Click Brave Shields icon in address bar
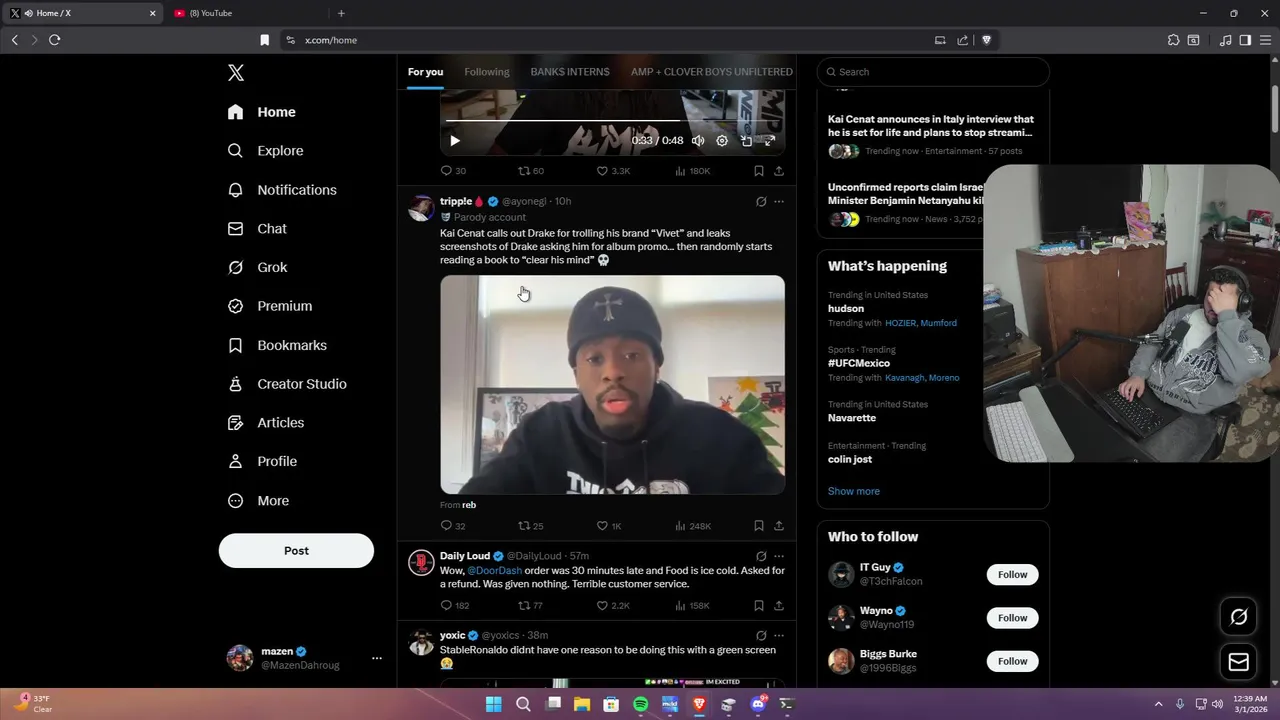 986,40
